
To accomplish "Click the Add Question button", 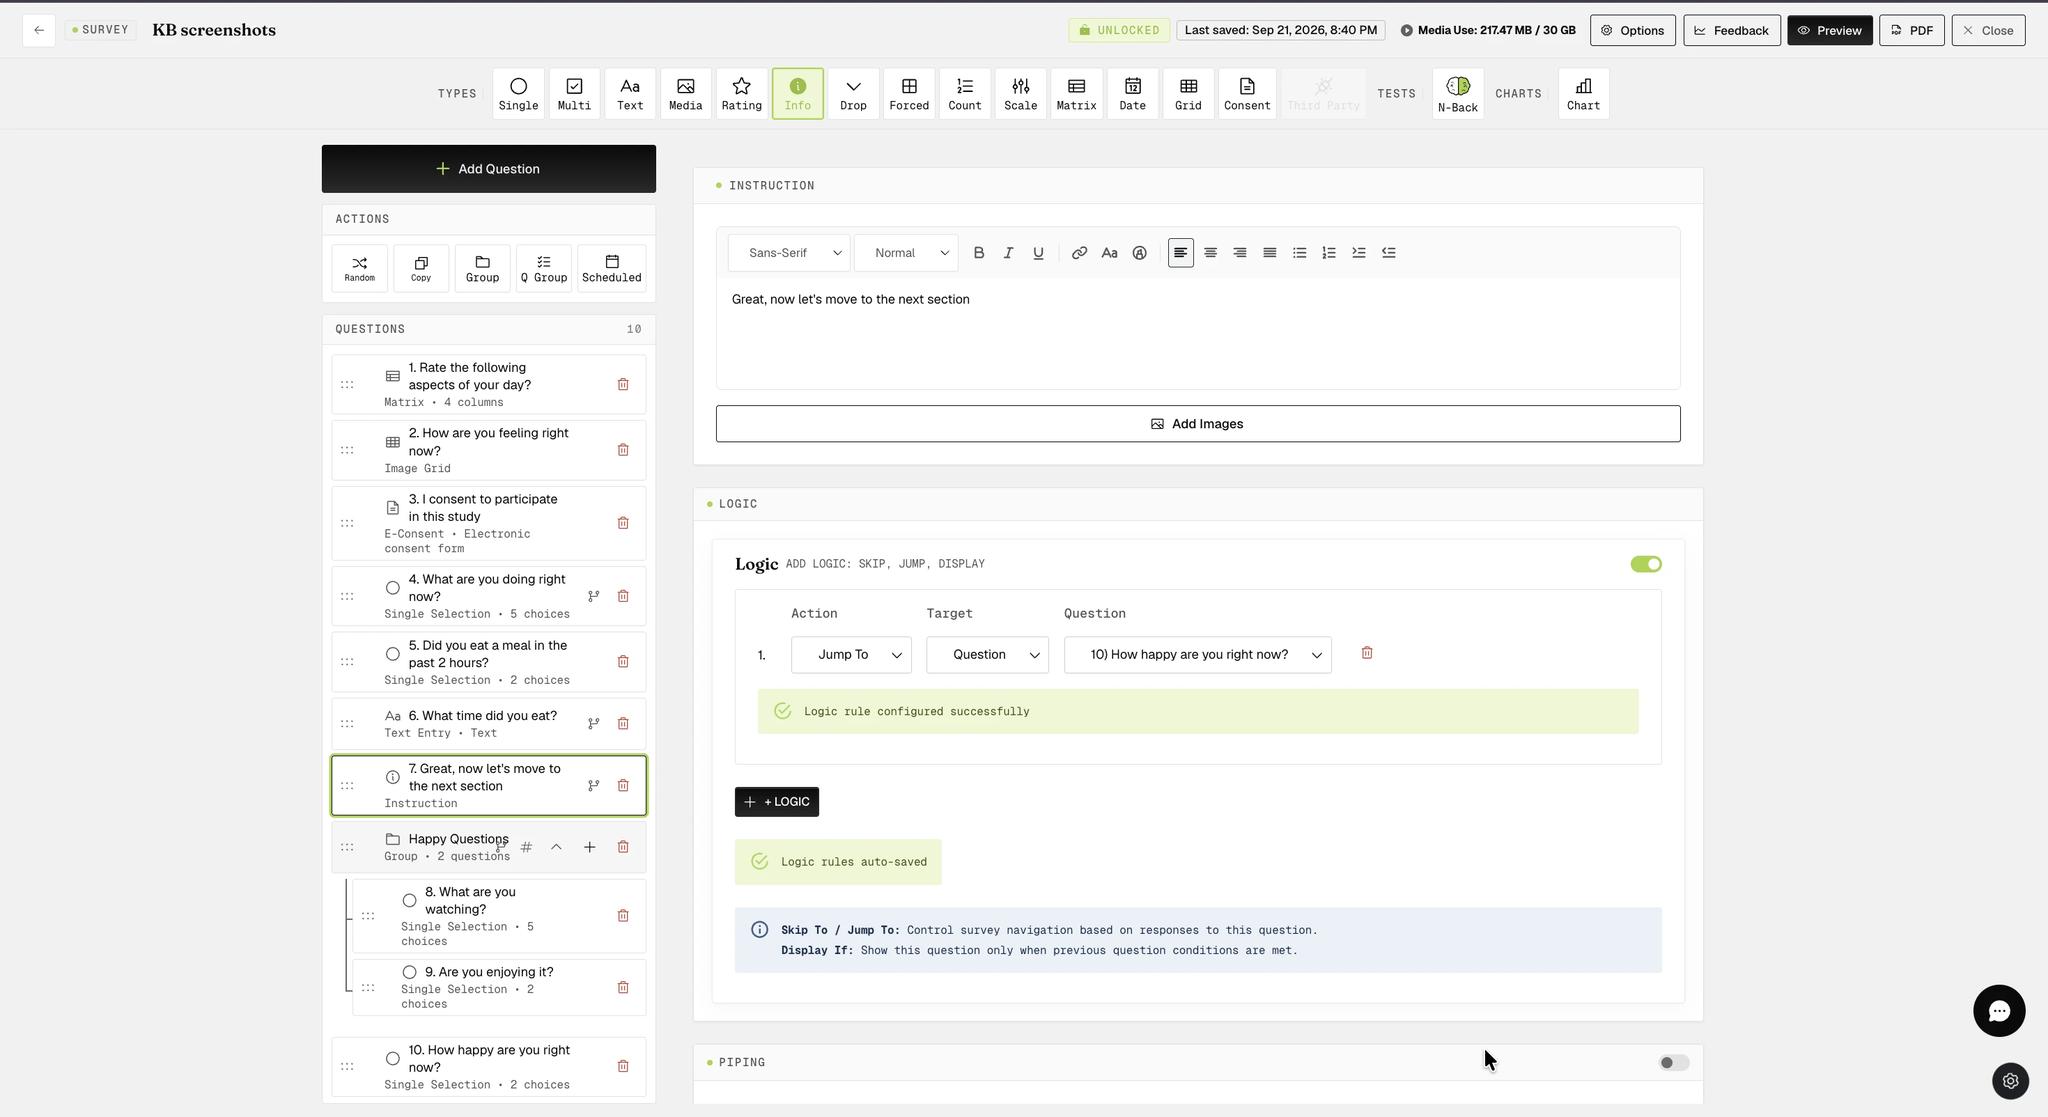I will click(x=488, y=169).
